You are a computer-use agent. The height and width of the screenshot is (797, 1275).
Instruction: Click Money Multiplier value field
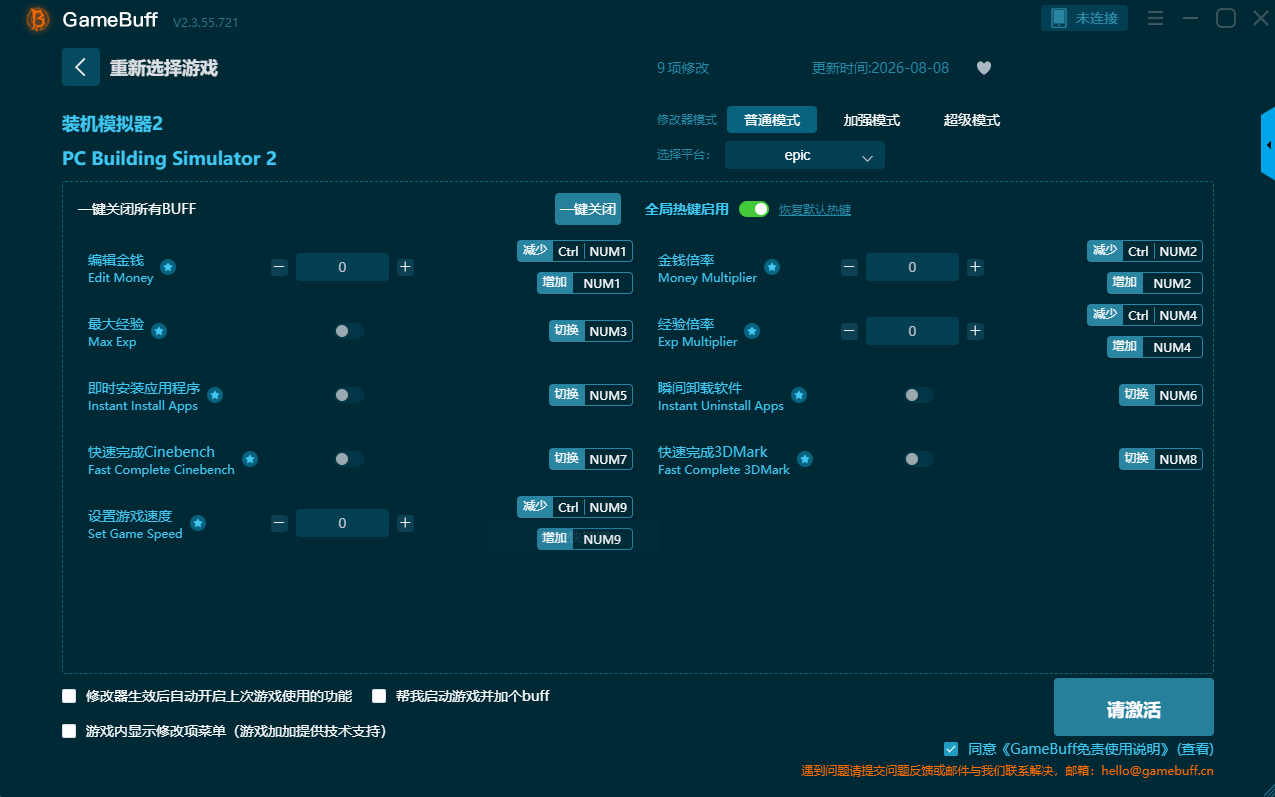tap(912, 267)
